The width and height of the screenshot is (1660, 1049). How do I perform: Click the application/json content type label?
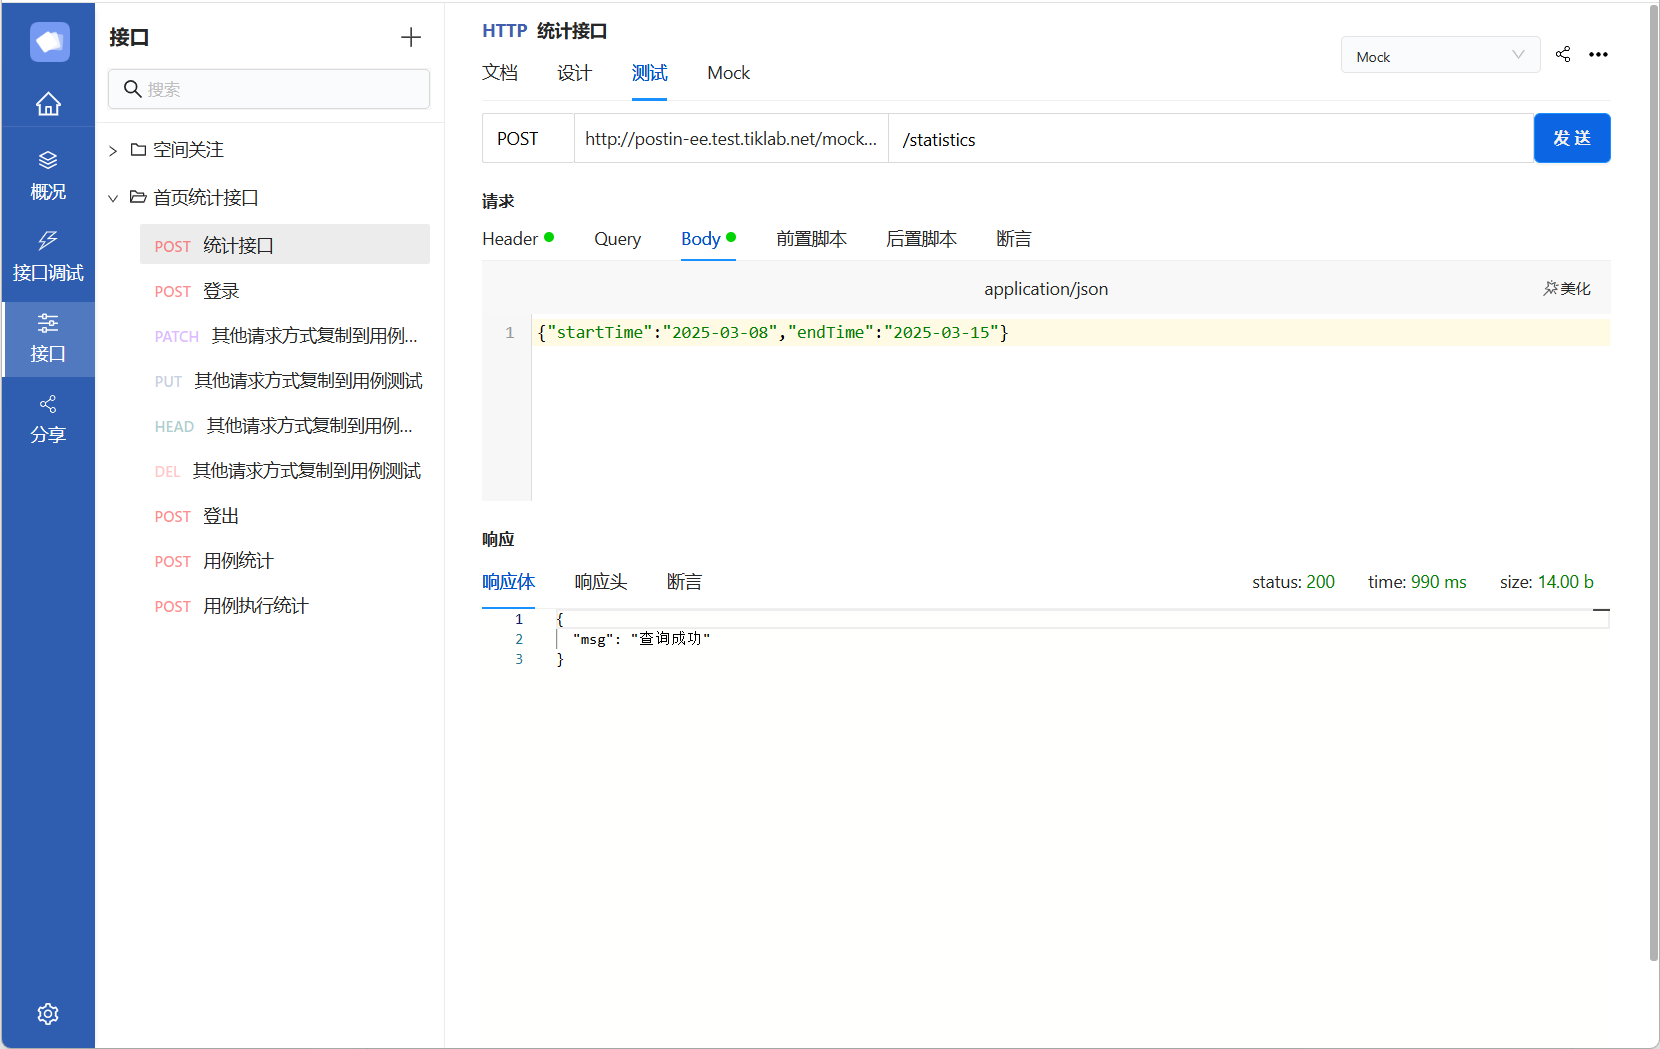pos(1046,289)
